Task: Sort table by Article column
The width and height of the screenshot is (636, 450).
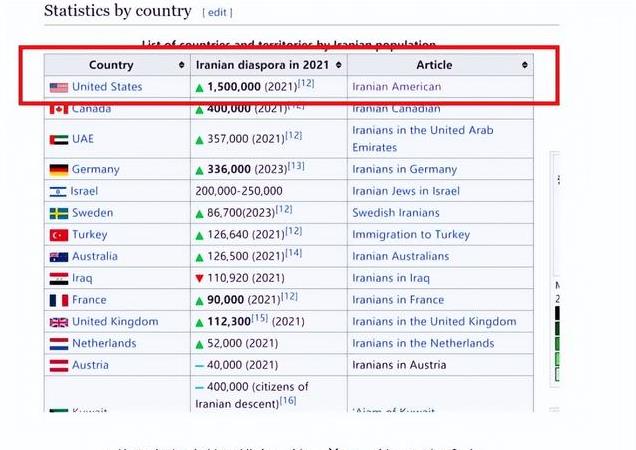Action: [524, 65]
